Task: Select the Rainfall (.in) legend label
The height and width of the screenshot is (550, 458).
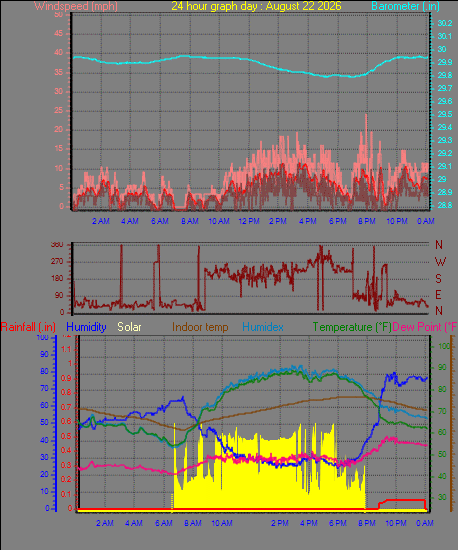Action: tap(28, 327)
